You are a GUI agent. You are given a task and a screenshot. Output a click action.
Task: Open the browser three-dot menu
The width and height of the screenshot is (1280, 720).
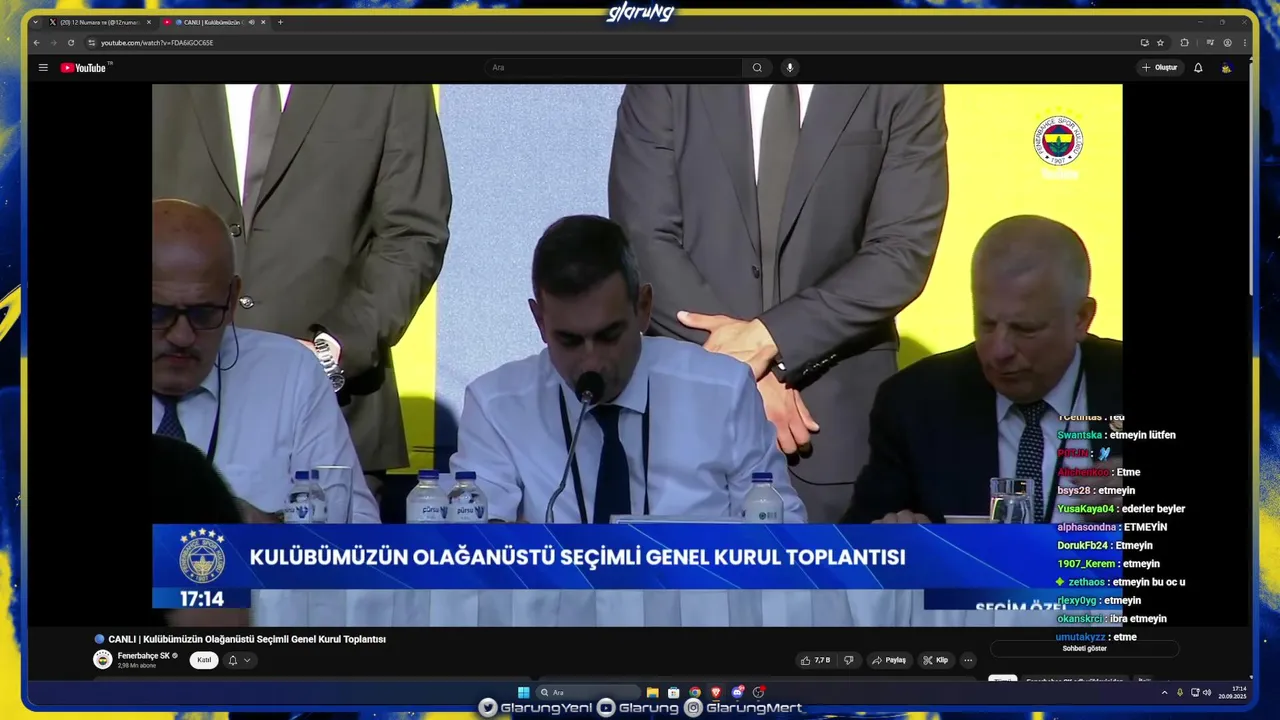click(1245, 43)
